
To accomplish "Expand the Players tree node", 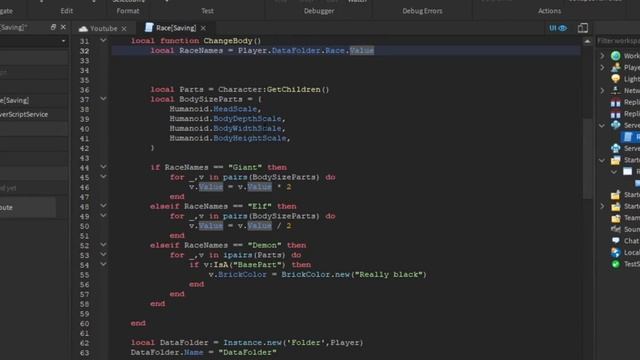I will tap(602, 67).
